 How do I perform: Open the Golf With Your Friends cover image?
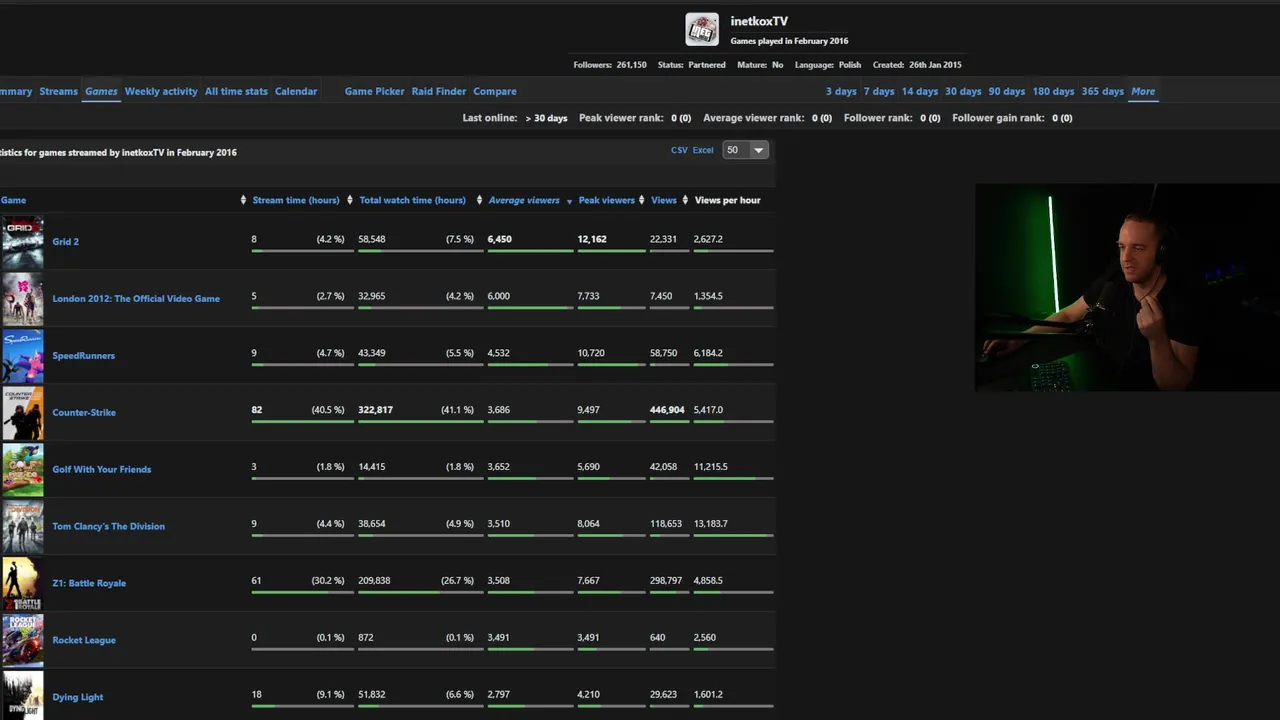[22, 470]
